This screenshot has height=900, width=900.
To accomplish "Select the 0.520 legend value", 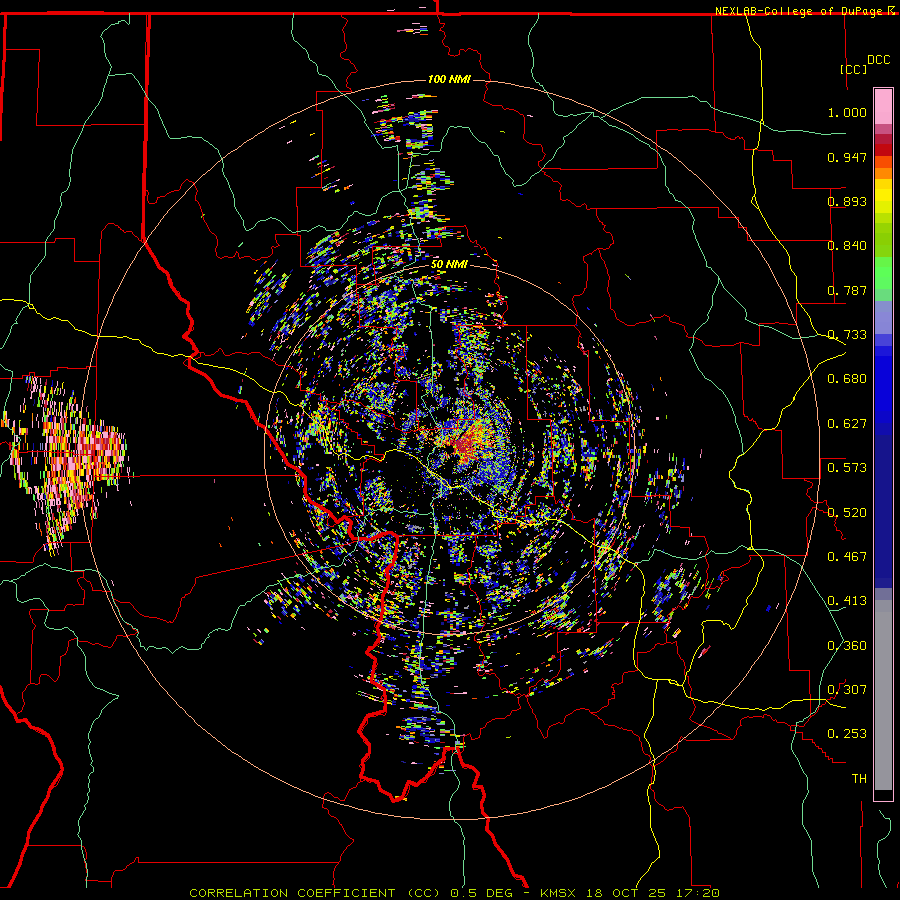I will [847, 513].
